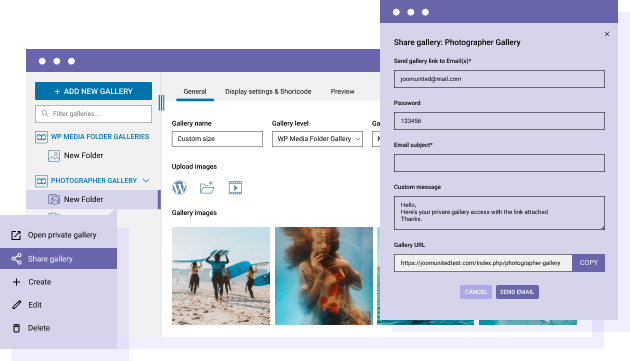The height and width of the screenshot is (361, 630).
Task: Click the Create plus icon in context menu
Action: tap(16, 282)
